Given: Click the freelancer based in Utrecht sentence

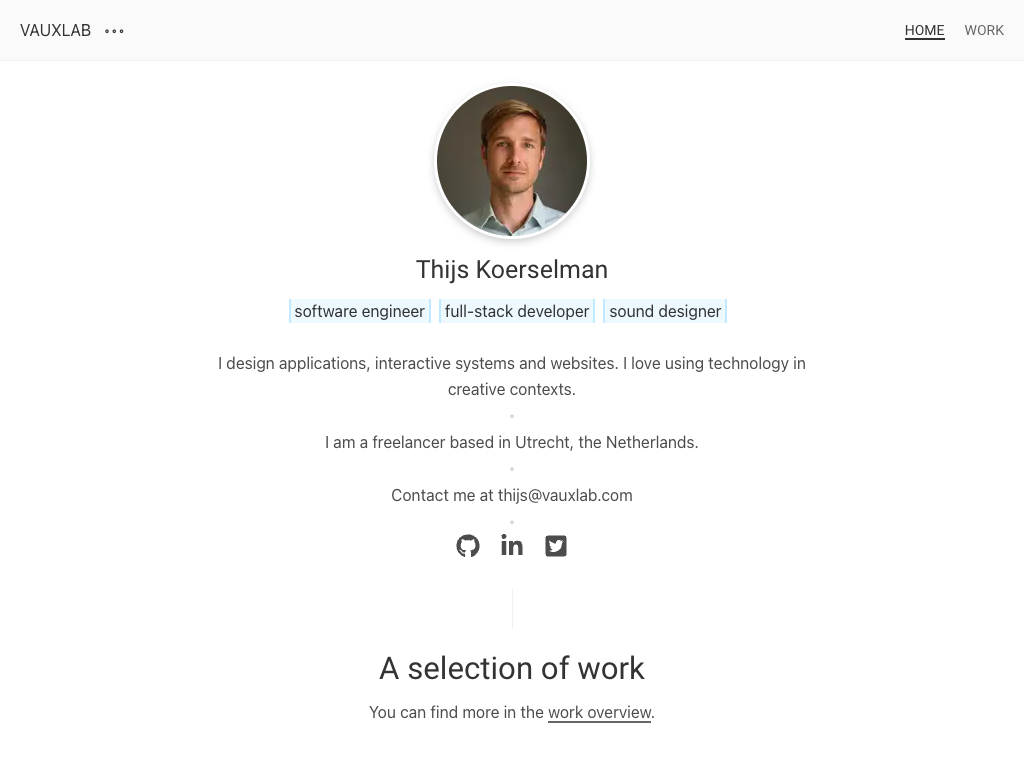Looking at the screenshot, I should tap(512, 442).
